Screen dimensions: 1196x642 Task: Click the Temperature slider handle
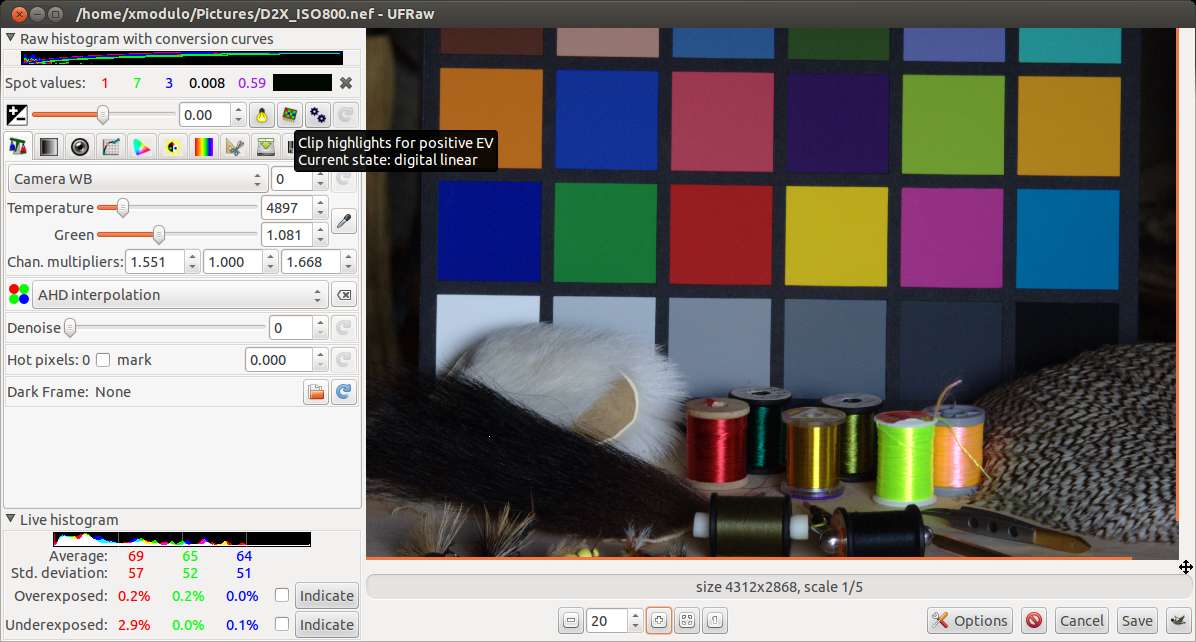pyautogui.click(x=123, y=207)
